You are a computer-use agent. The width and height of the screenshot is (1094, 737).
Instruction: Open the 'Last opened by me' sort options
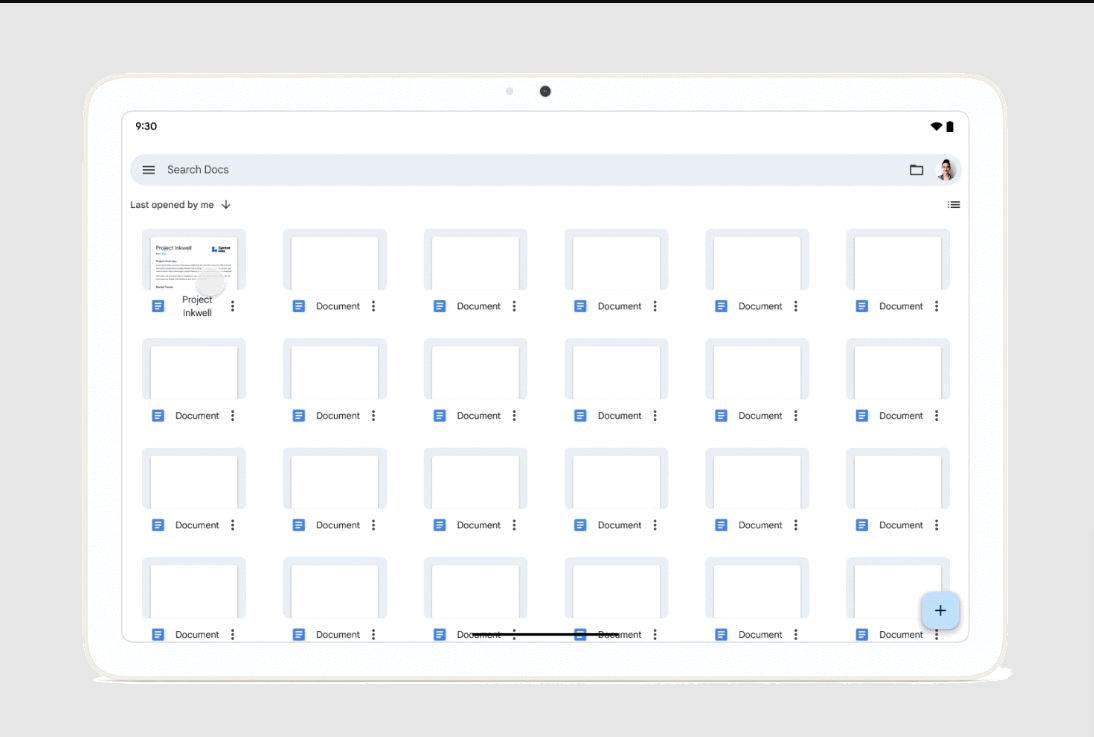[x=172, y=205]
